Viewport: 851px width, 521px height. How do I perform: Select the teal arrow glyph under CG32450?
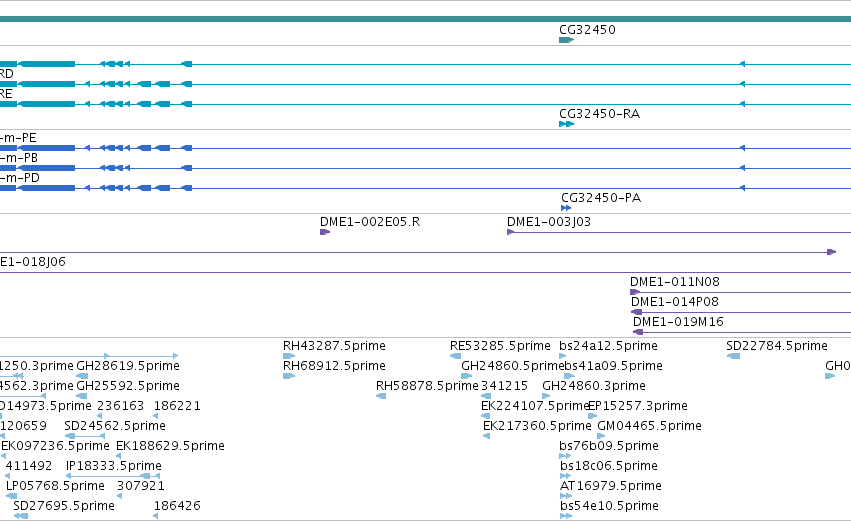point(566,40)
